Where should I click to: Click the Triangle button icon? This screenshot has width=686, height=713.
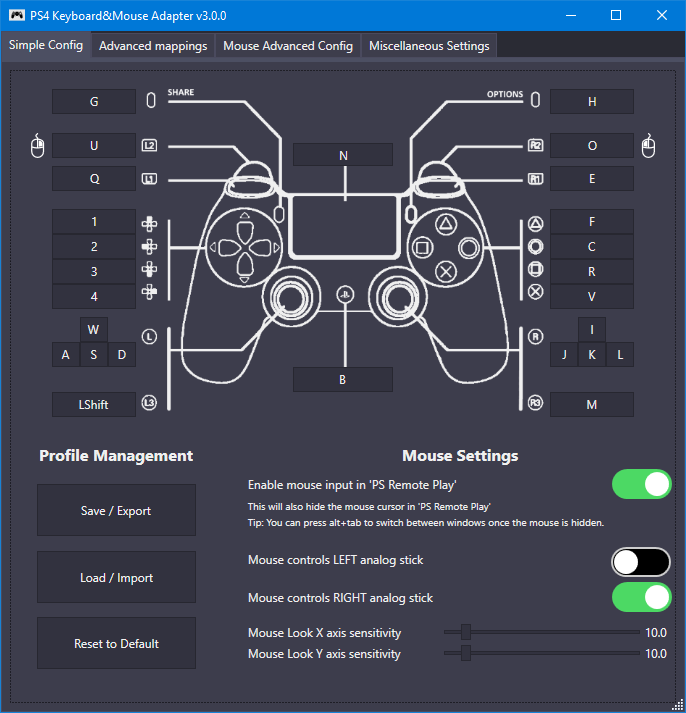click(536, 224)
